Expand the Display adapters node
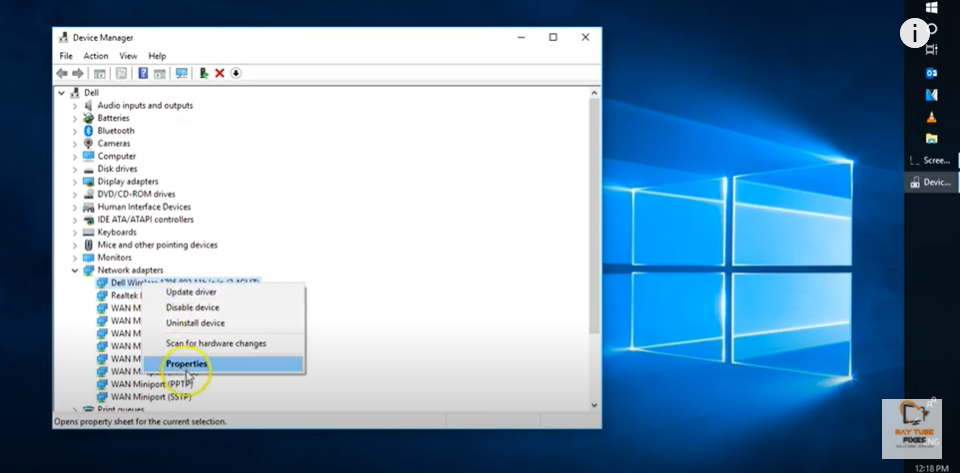The height and width of the screenshot is (473, 960). (75, 182)
